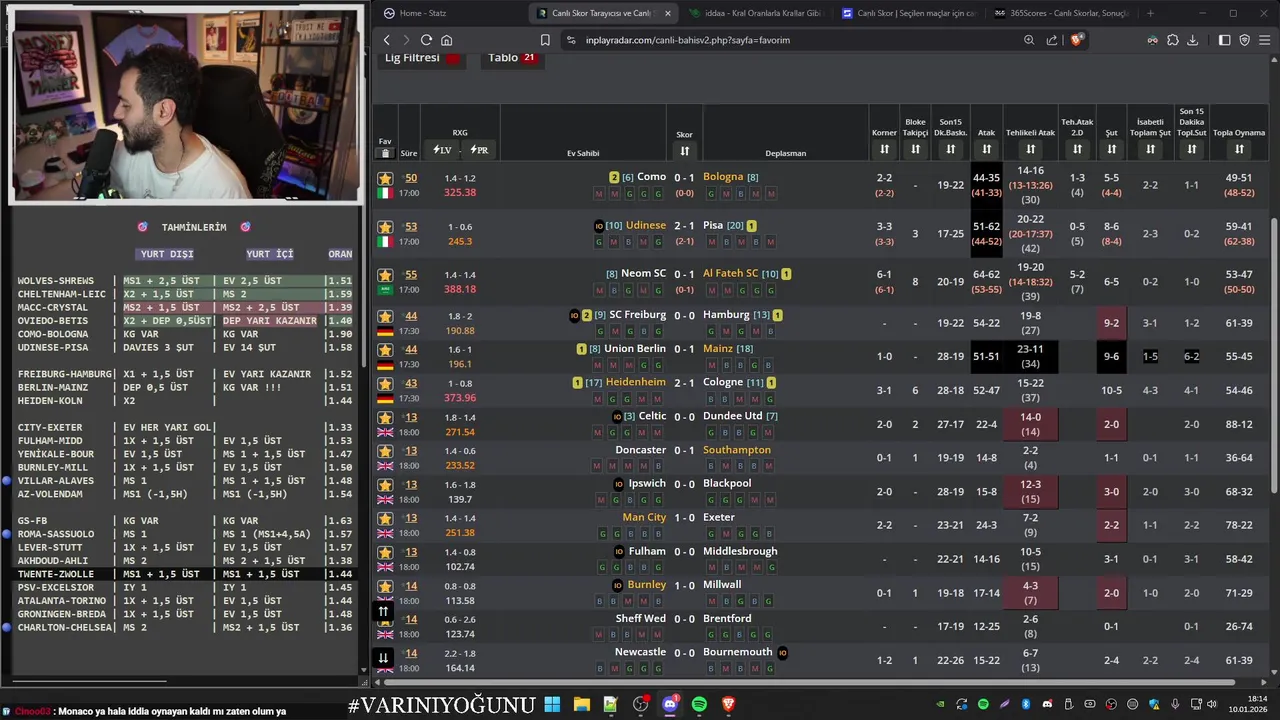Viewport: 1280px width, 720px height.
Task: Click trash icon under Fav header
Action: 385,154
